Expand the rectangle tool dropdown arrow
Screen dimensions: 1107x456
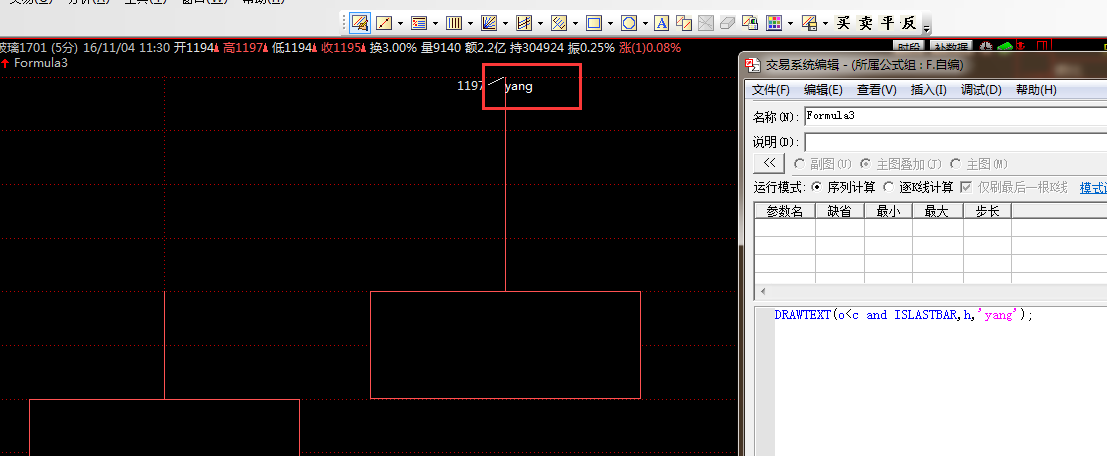pyautogui.click(x=610, y=22)
